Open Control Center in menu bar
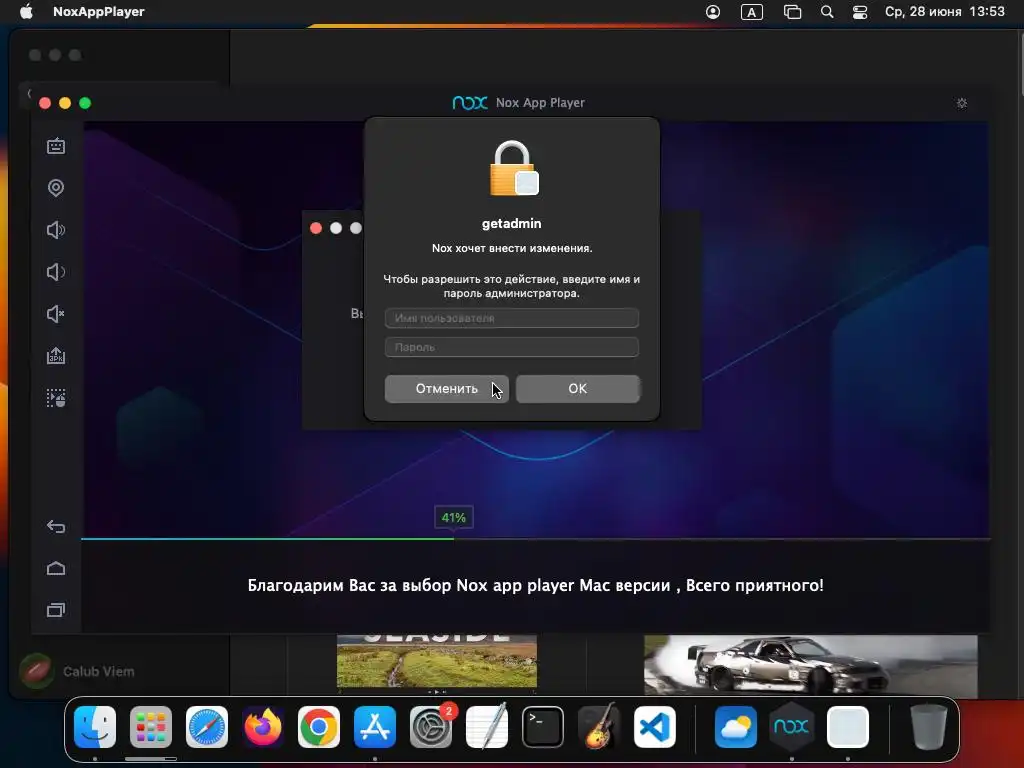Viewport: 1024px width, 768px height. [x=860, y=12]
